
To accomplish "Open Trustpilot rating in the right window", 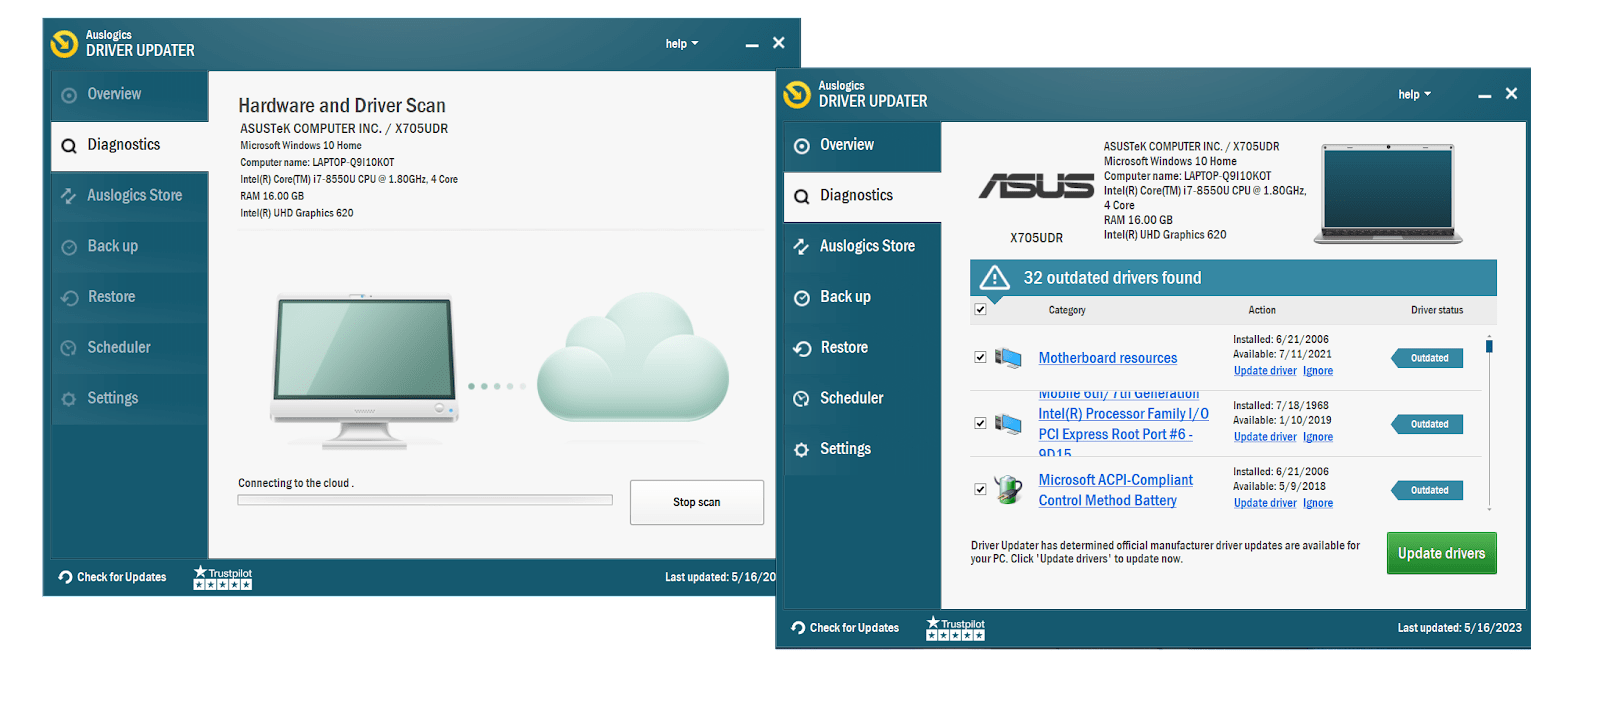I will coord(956,628).
